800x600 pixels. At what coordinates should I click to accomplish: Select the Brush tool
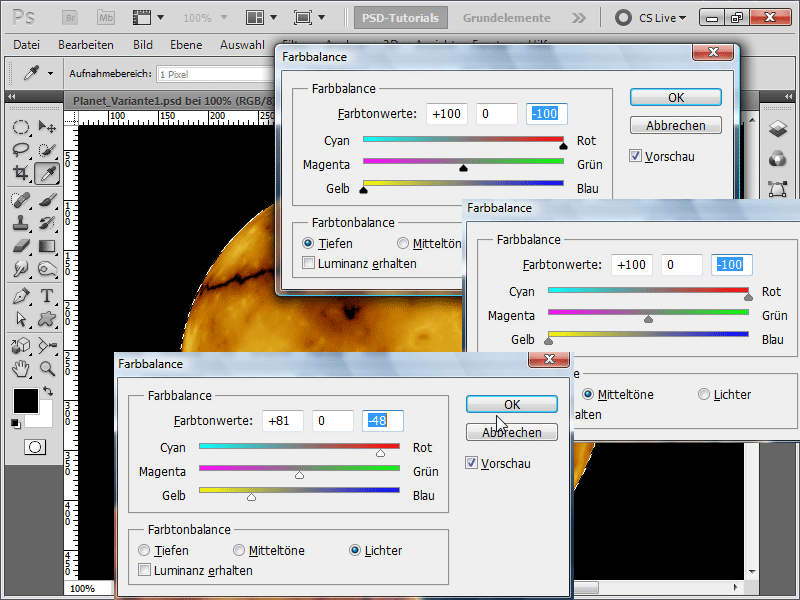47,200
